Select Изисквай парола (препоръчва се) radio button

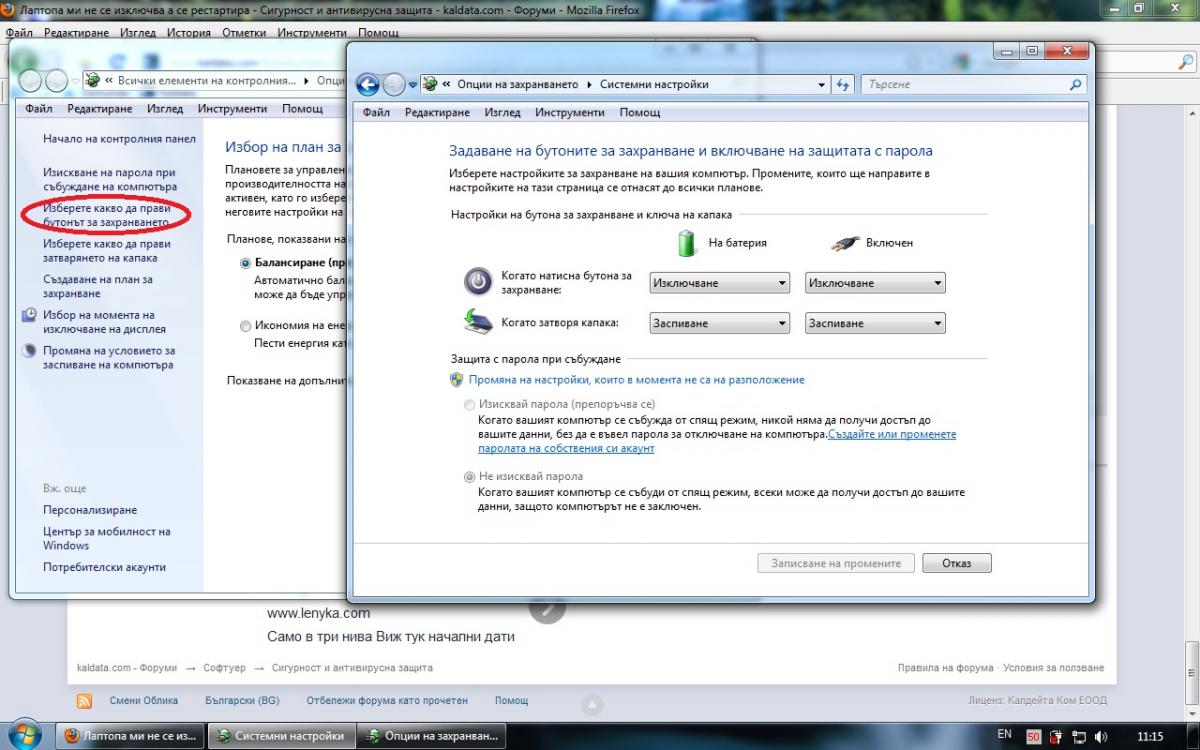pyautogui.click(x=470, y=405)
